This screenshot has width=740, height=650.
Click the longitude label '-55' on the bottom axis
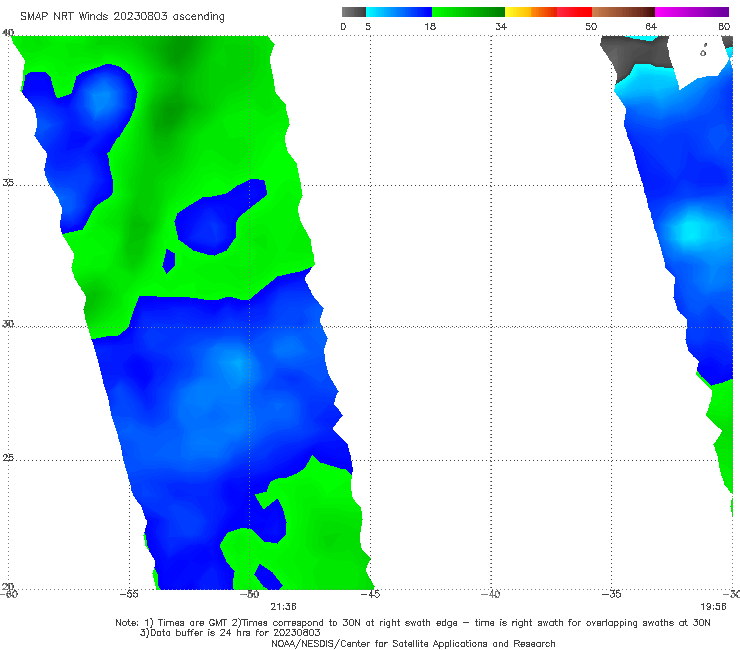pos(129,594)
